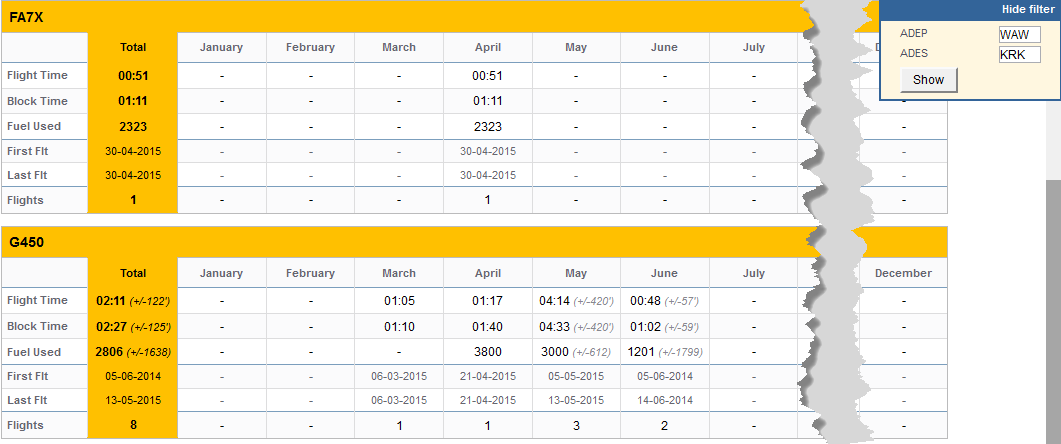Click G450 April Fuel Used 3800

coord(488,352)
